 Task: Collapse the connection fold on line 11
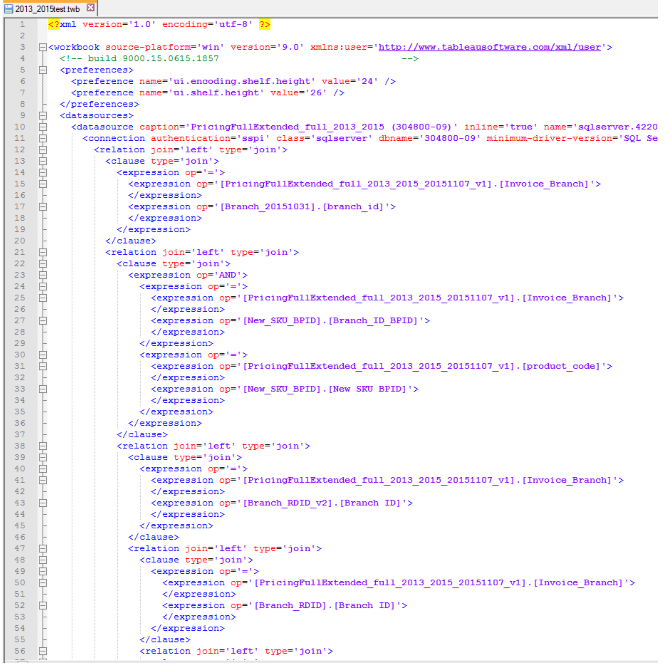point(43,139)
